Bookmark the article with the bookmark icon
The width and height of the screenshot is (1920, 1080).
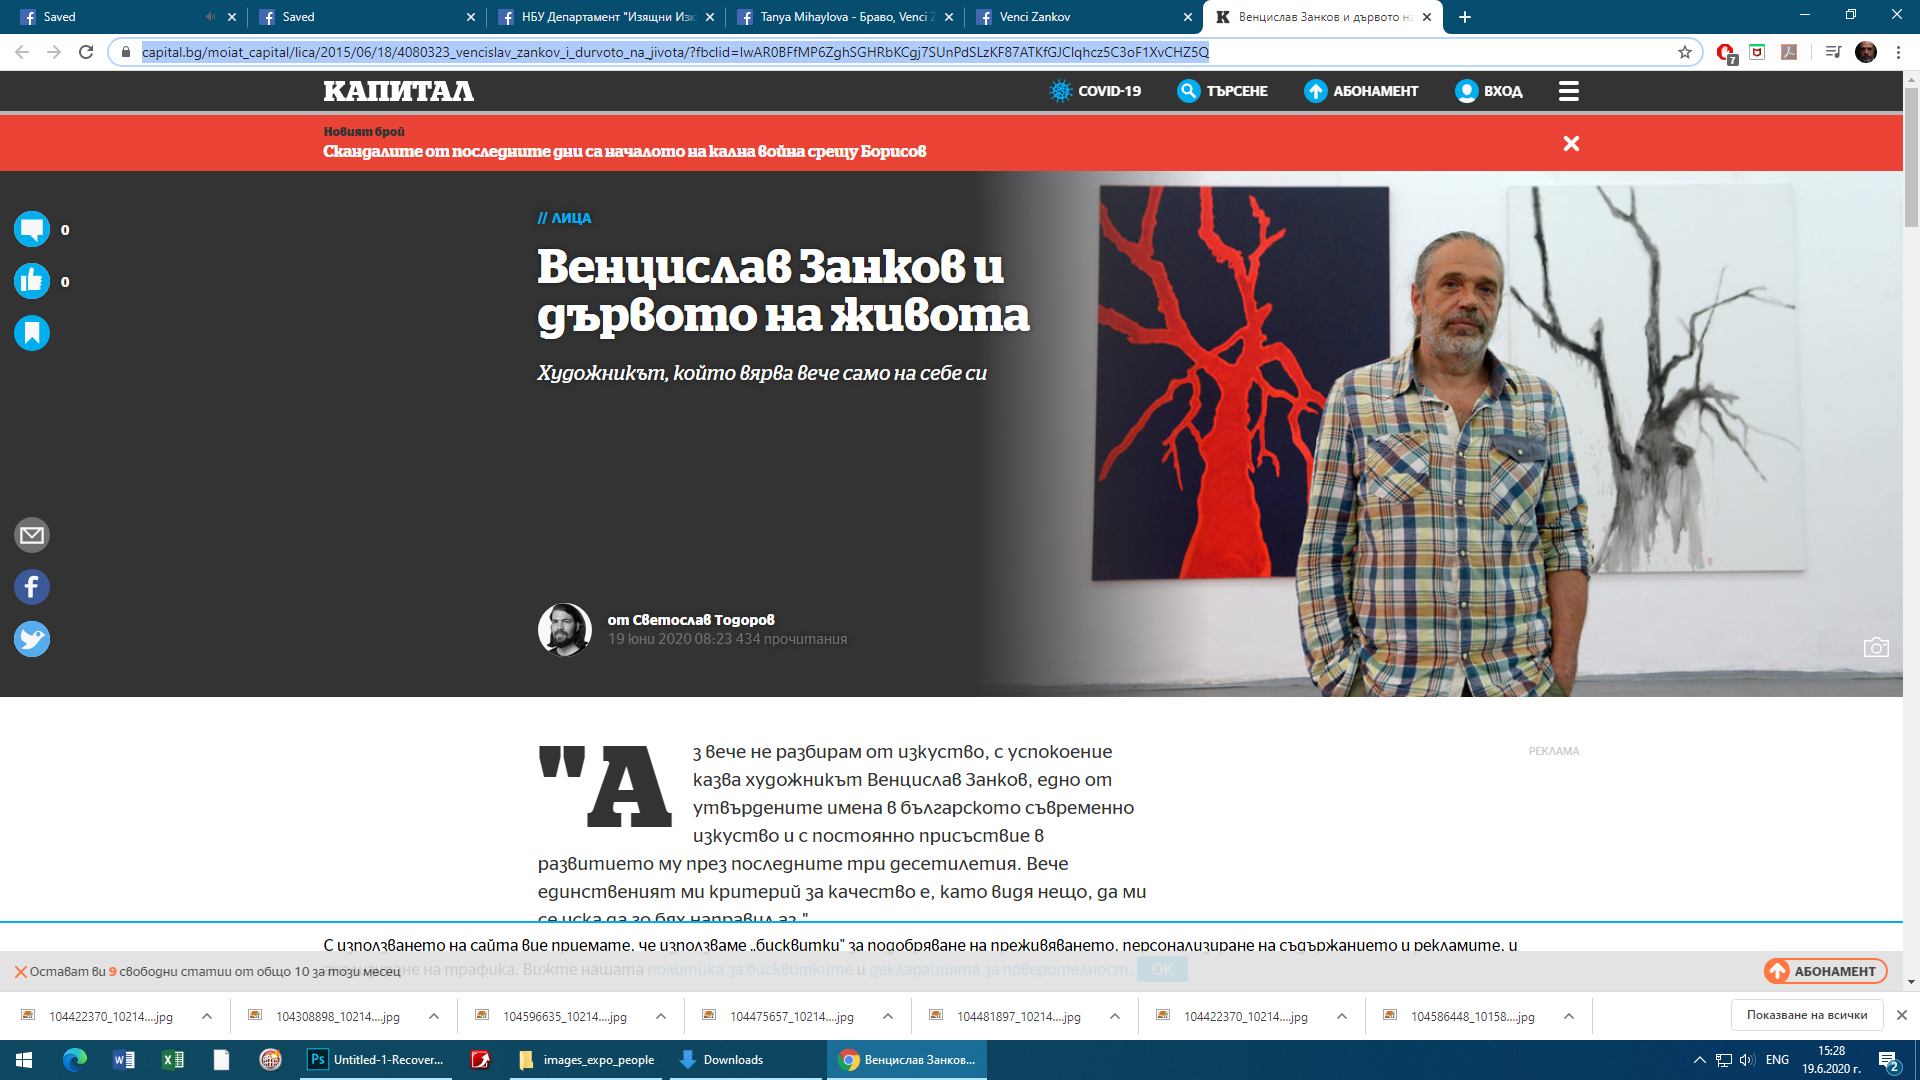coord(32,333)
